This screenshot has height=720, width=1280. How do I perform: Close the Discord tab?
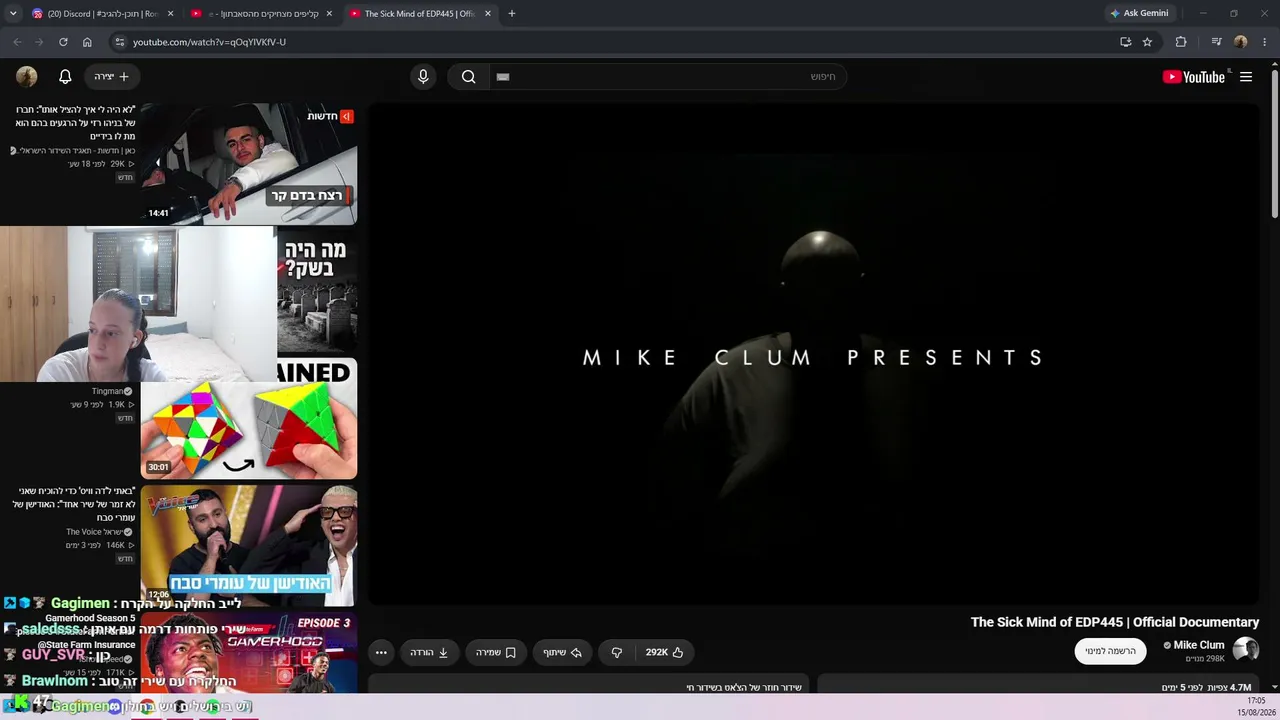point(171,14)
